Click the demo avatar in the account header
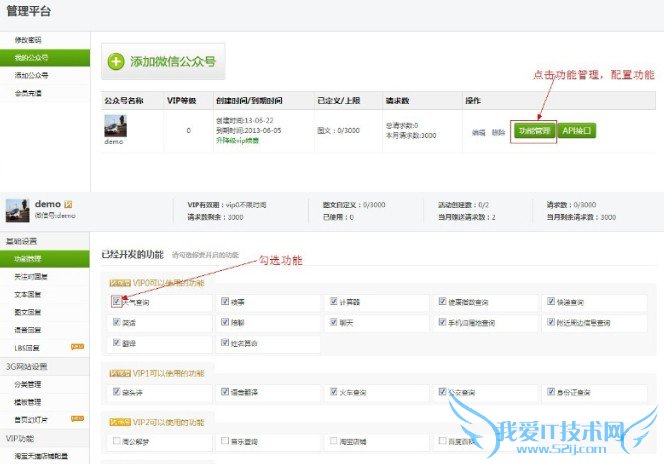 tap(17, 210)
